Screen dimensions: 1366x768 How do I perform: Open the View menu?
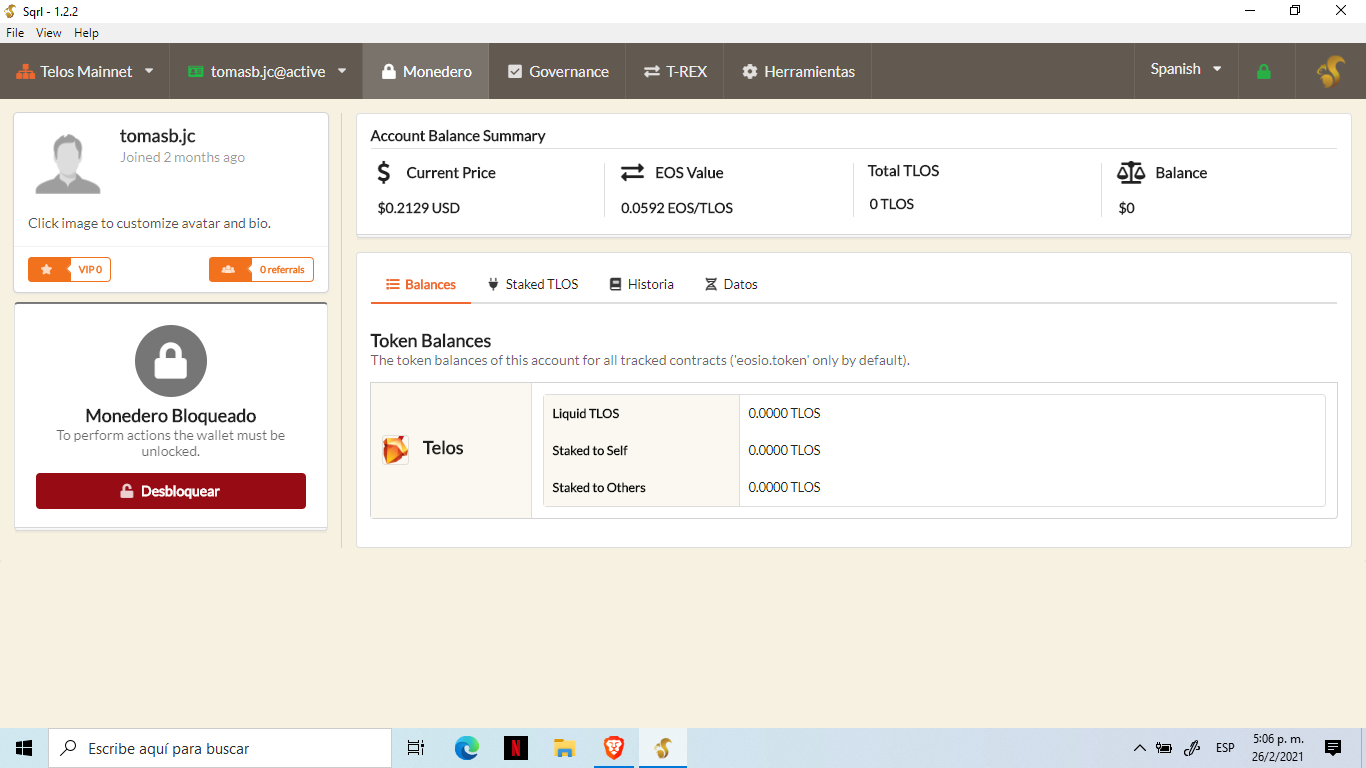[x=49, y=33]
